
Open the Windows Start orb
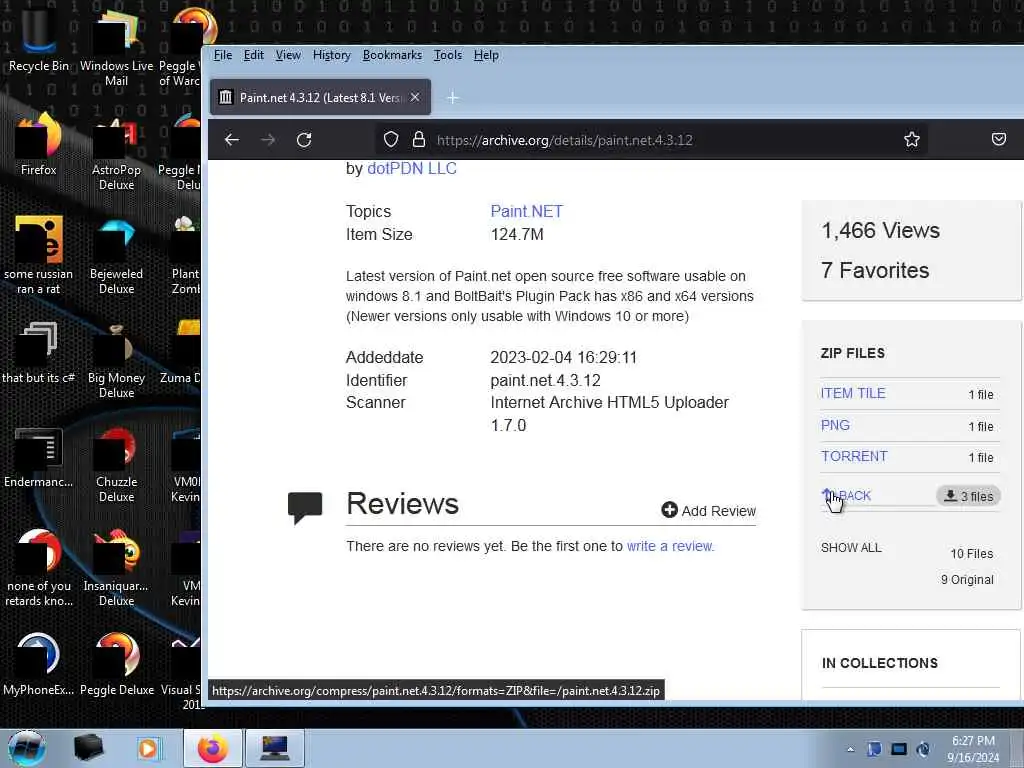click(x=26, y=748)
